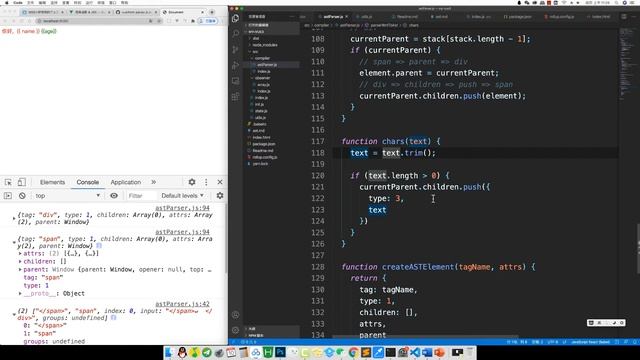Switch to the Application tab

tap(126, 182)
